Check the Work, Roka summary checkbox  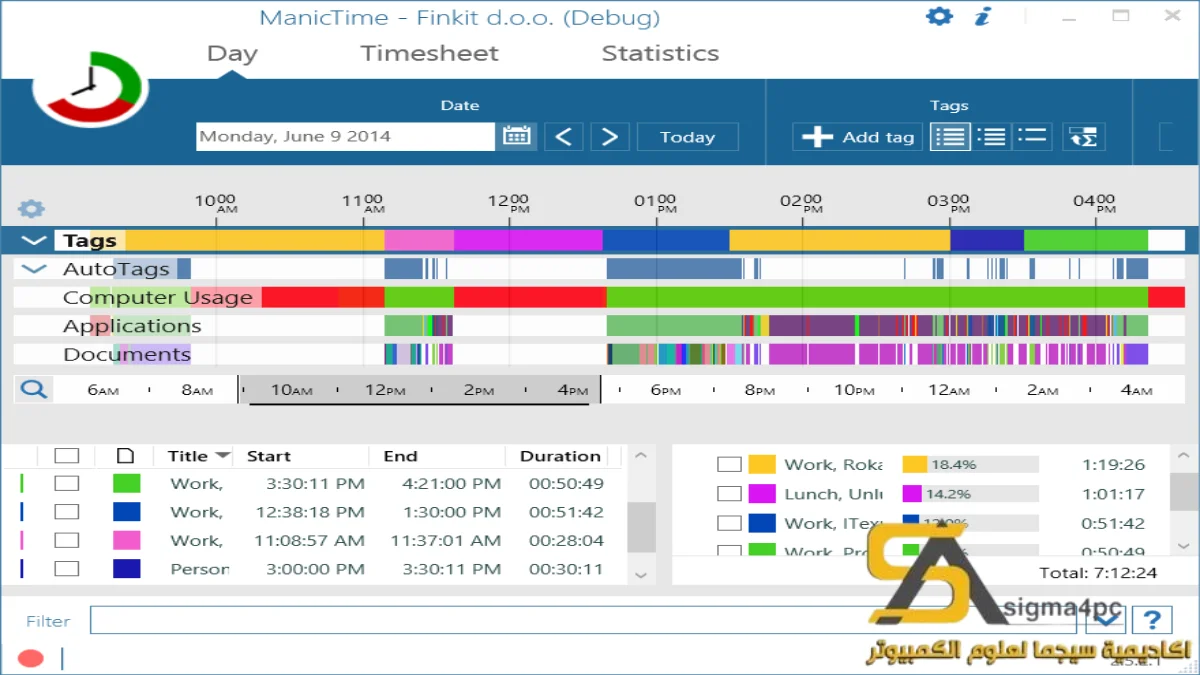coord(730,465)
